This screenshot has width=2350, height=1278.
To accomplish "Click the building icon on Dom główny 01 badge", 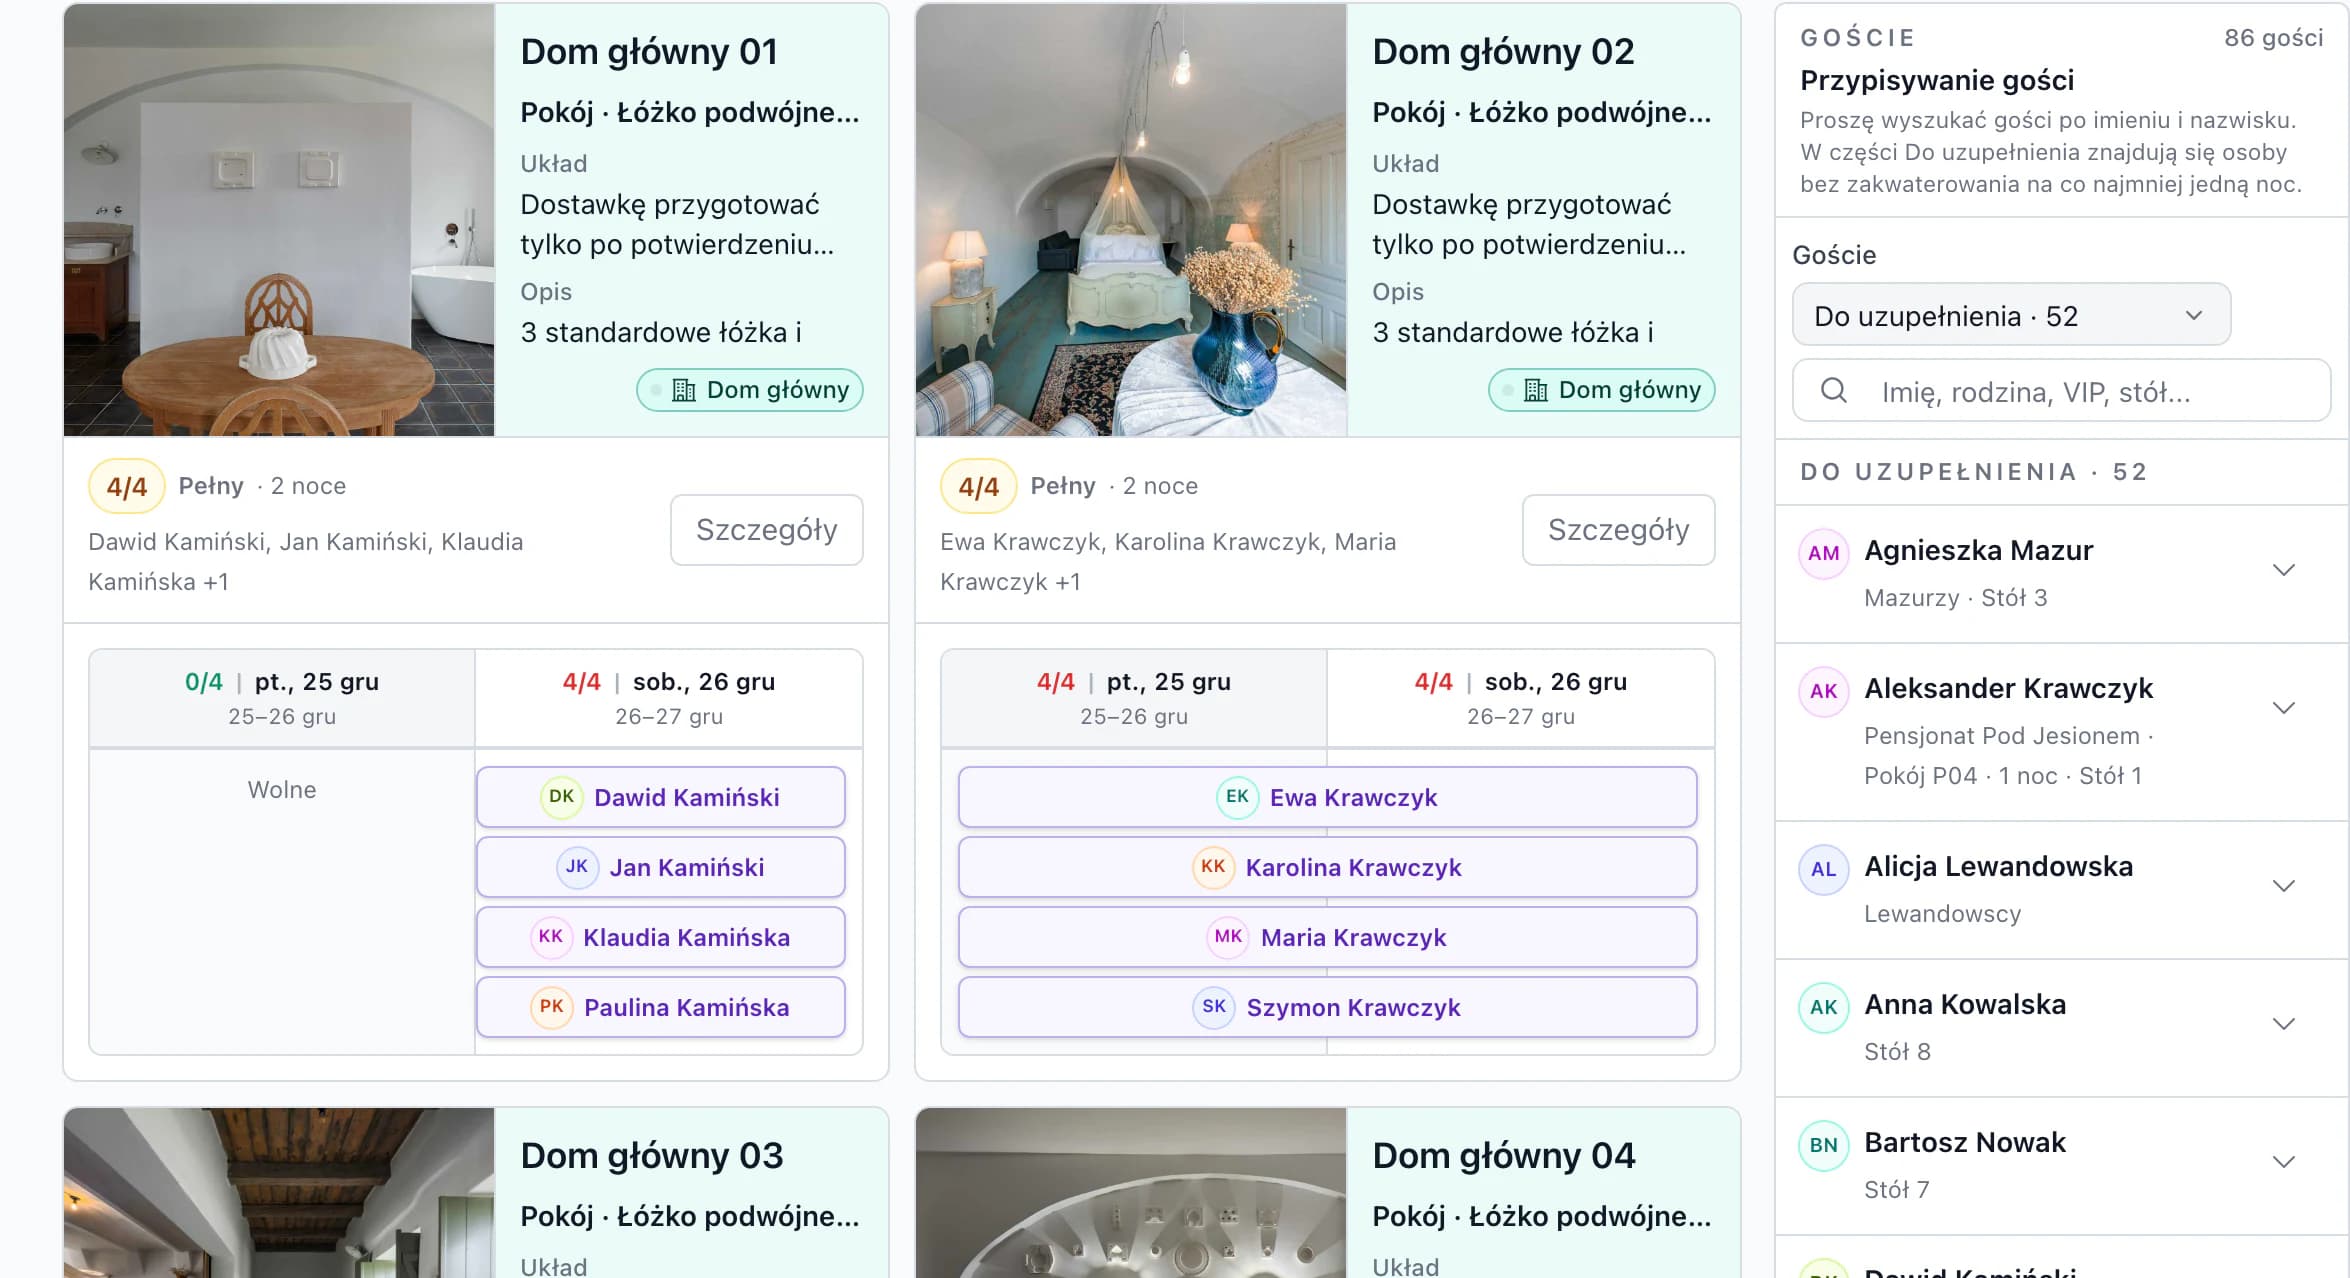I will 684,390.
